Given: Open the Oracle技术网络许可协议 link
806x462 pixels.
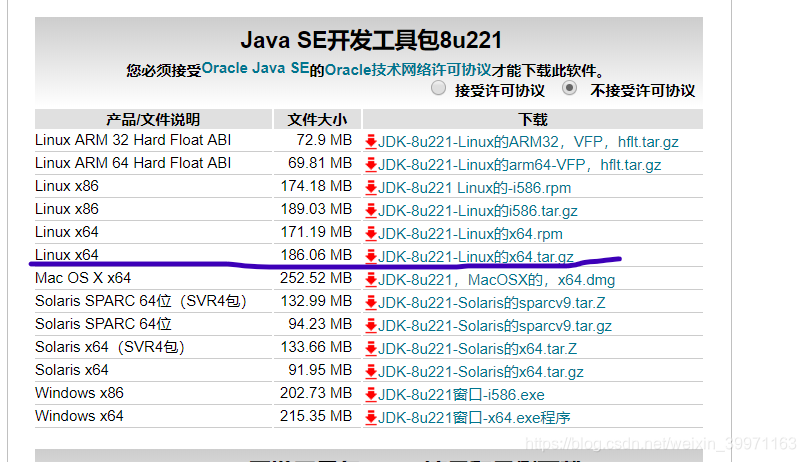Looking at the screenshot, I should 408,69.
